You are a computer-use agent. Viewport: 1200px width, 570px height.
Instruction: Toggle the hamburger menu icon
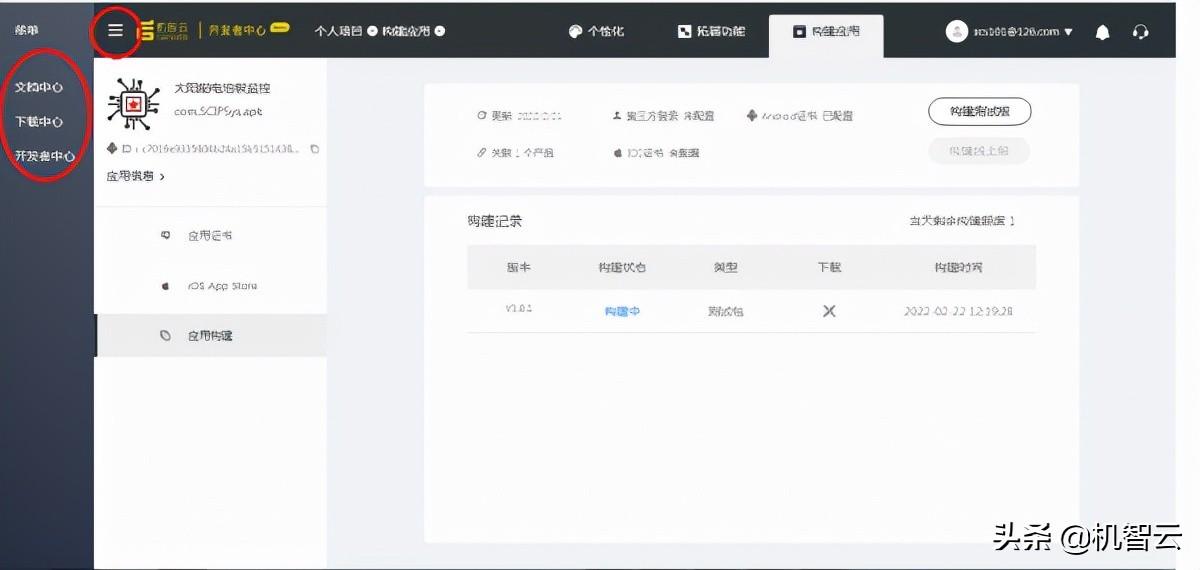116,31
